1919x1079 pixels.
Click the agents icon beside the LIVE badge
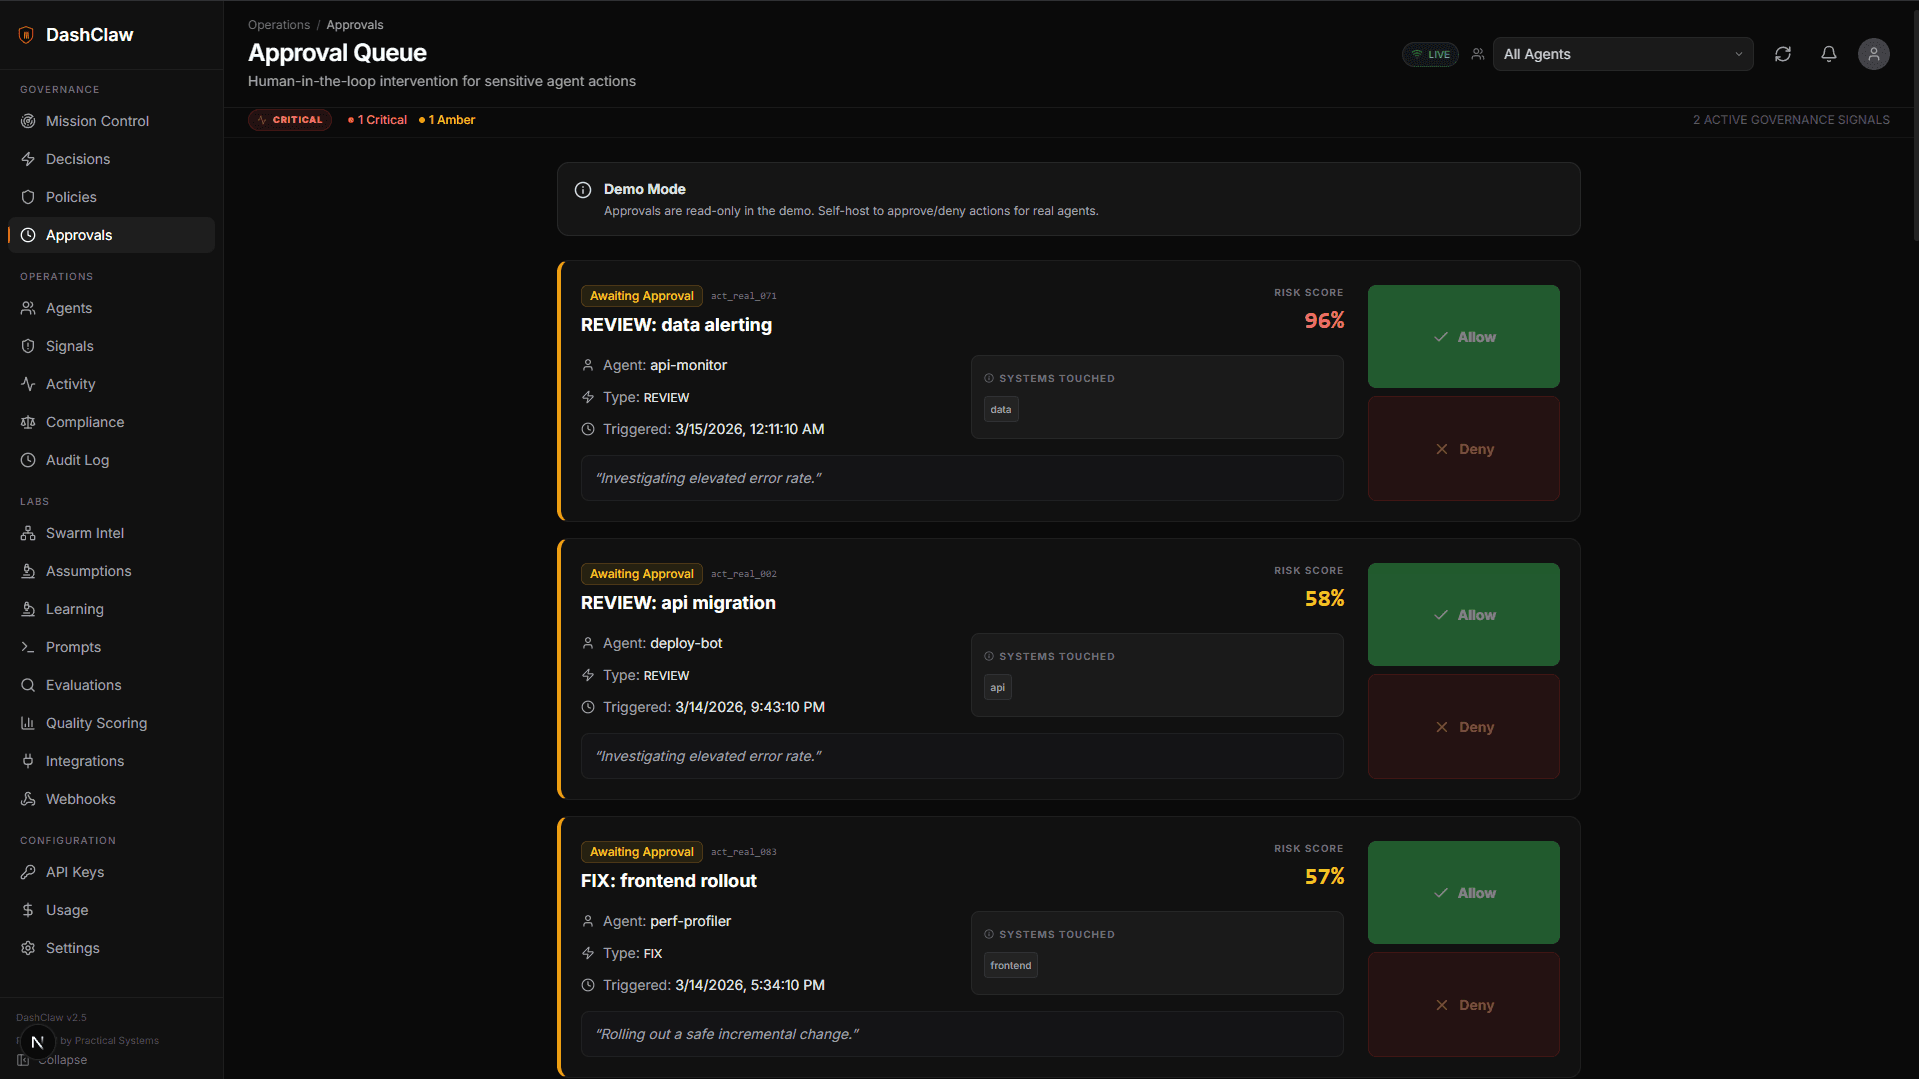pos(1477,54)
